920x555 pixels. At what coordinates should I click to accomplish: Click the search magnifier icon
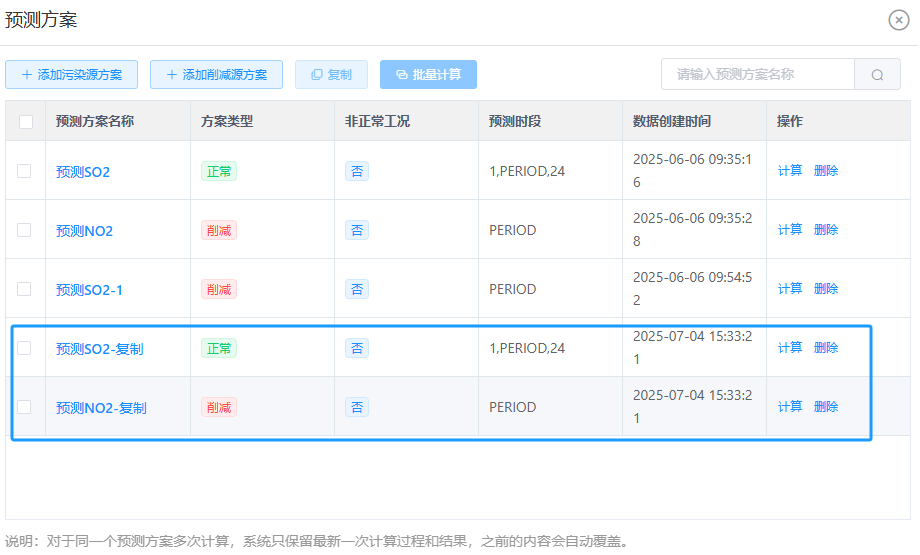point(877,75)
